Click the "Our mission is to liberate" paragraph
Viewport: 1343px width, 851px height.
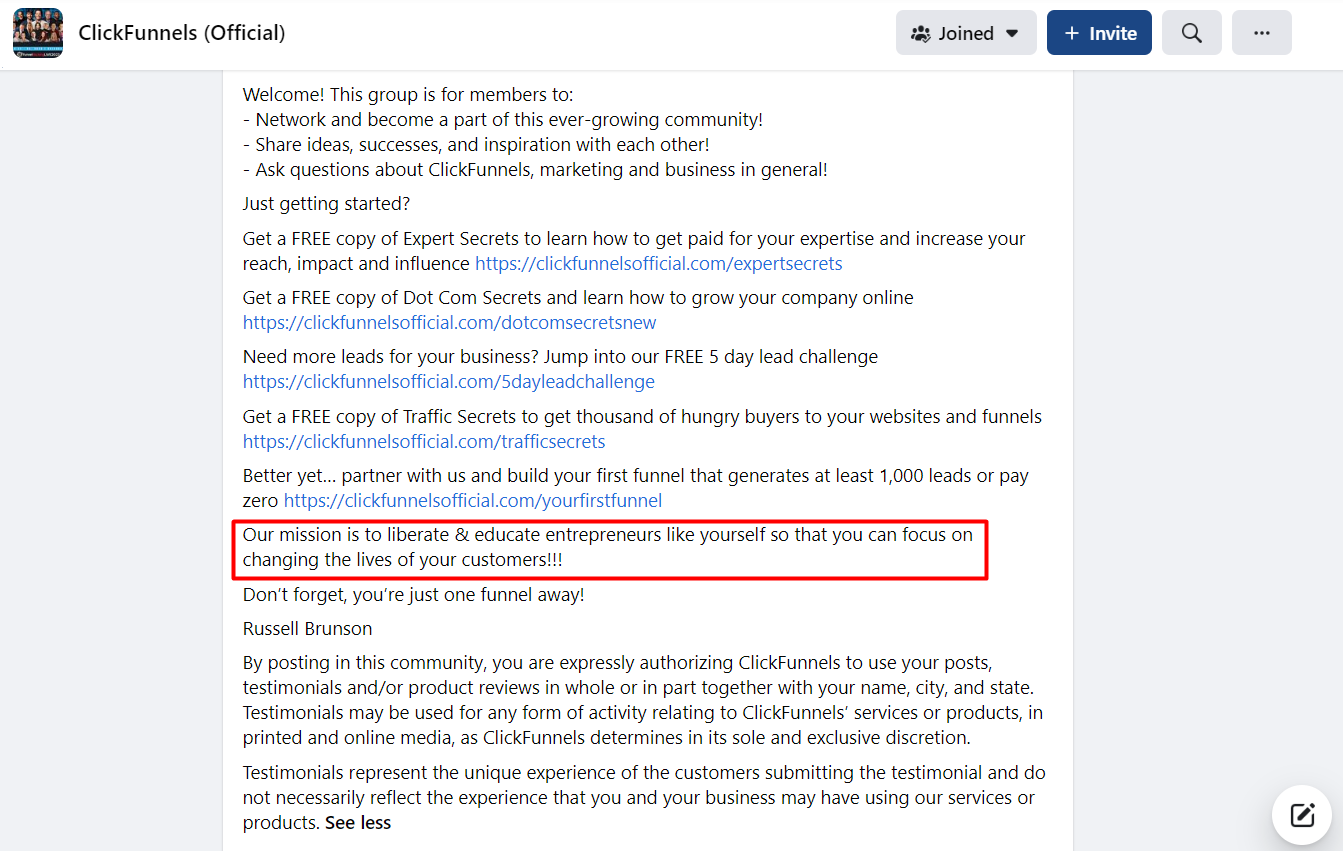click(x=608, y=548)
